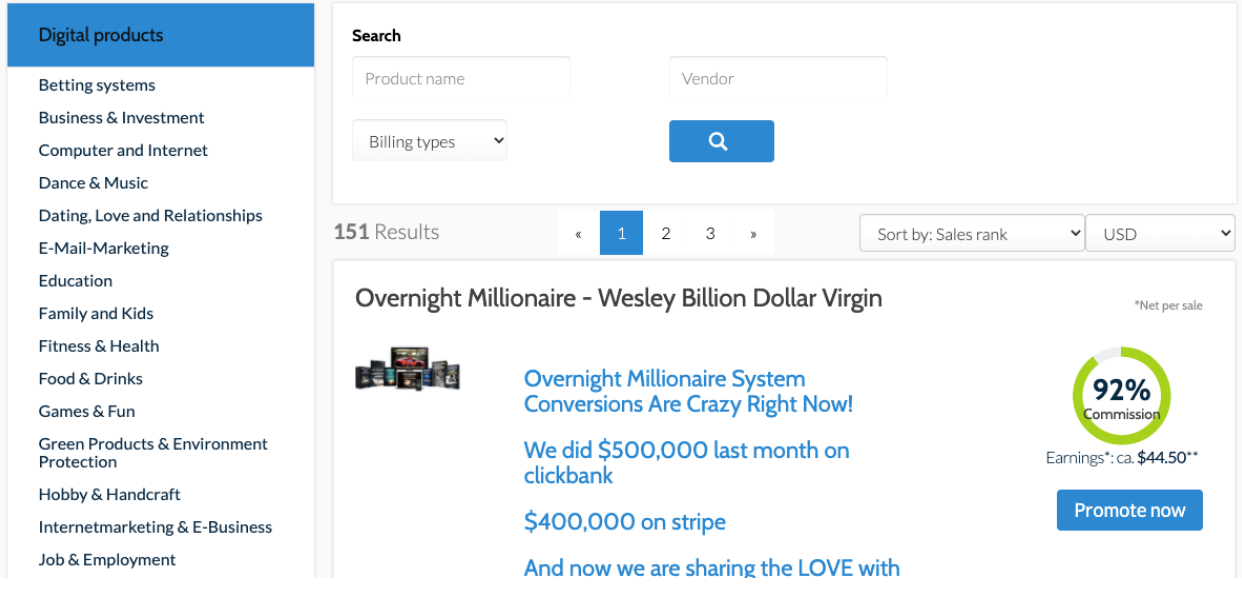The width and height of the screenshot is (1242, 590).
Task: Jump to results page 3
Action: pos(710,234)
